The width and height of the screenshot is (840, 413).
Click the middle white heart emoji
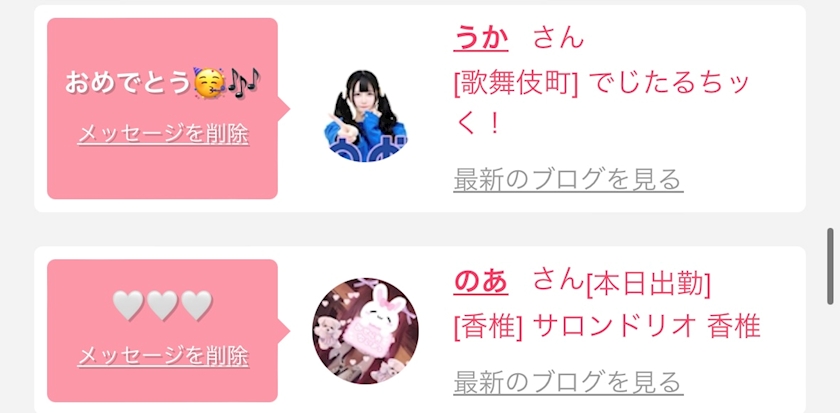tap(162, 305)
